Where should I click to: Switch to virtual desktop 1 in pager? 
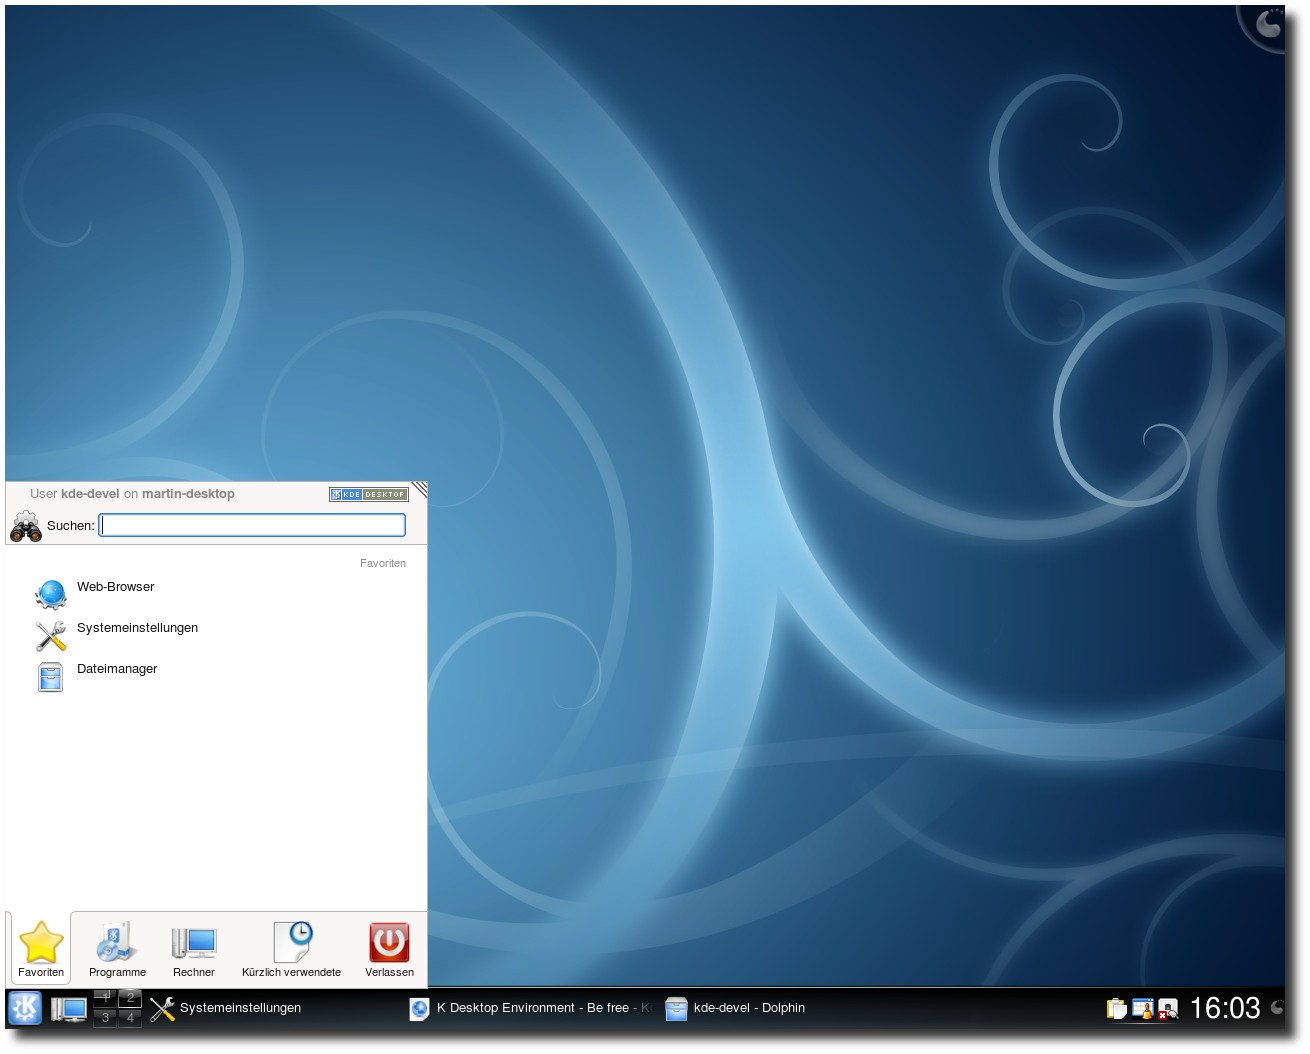tap(105, 997)
